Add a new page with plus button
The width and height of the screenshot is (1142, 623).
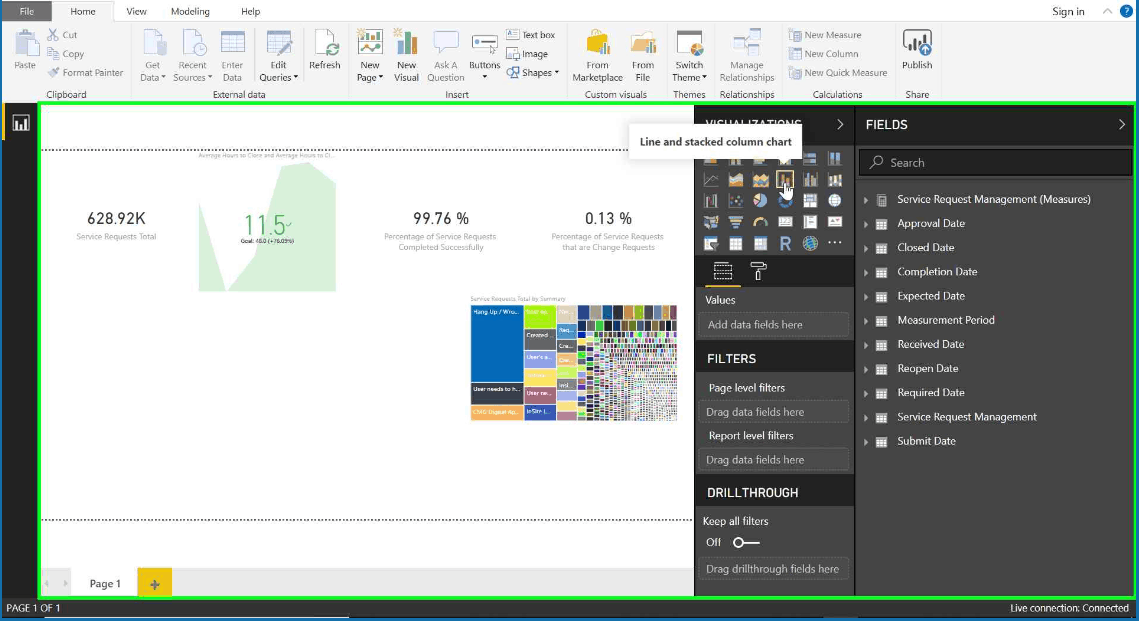coord(154,584)
